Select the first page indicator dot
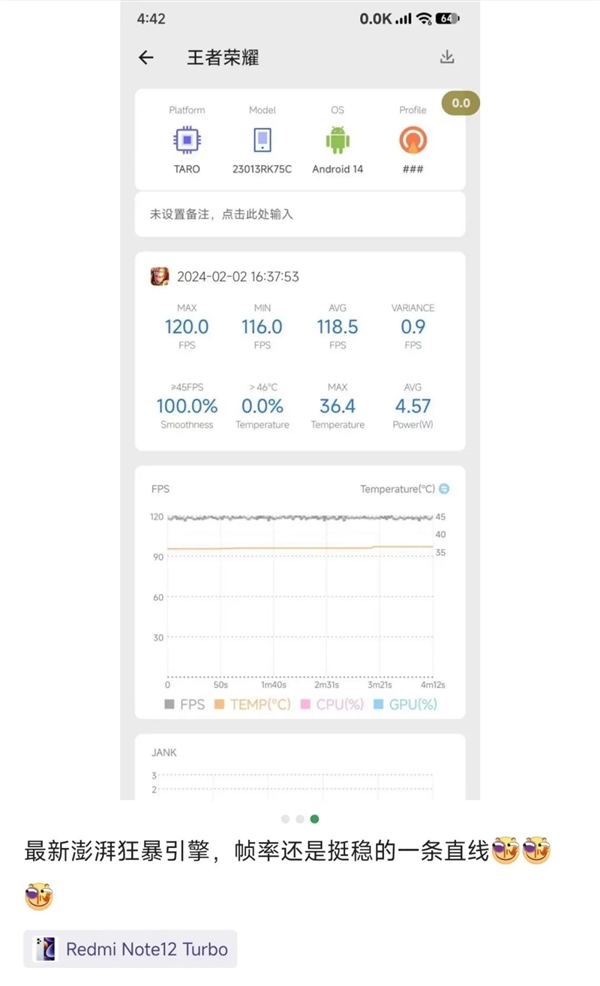This screenshot has height=986, width=600. pyautogui.click(x=285, y=819)
